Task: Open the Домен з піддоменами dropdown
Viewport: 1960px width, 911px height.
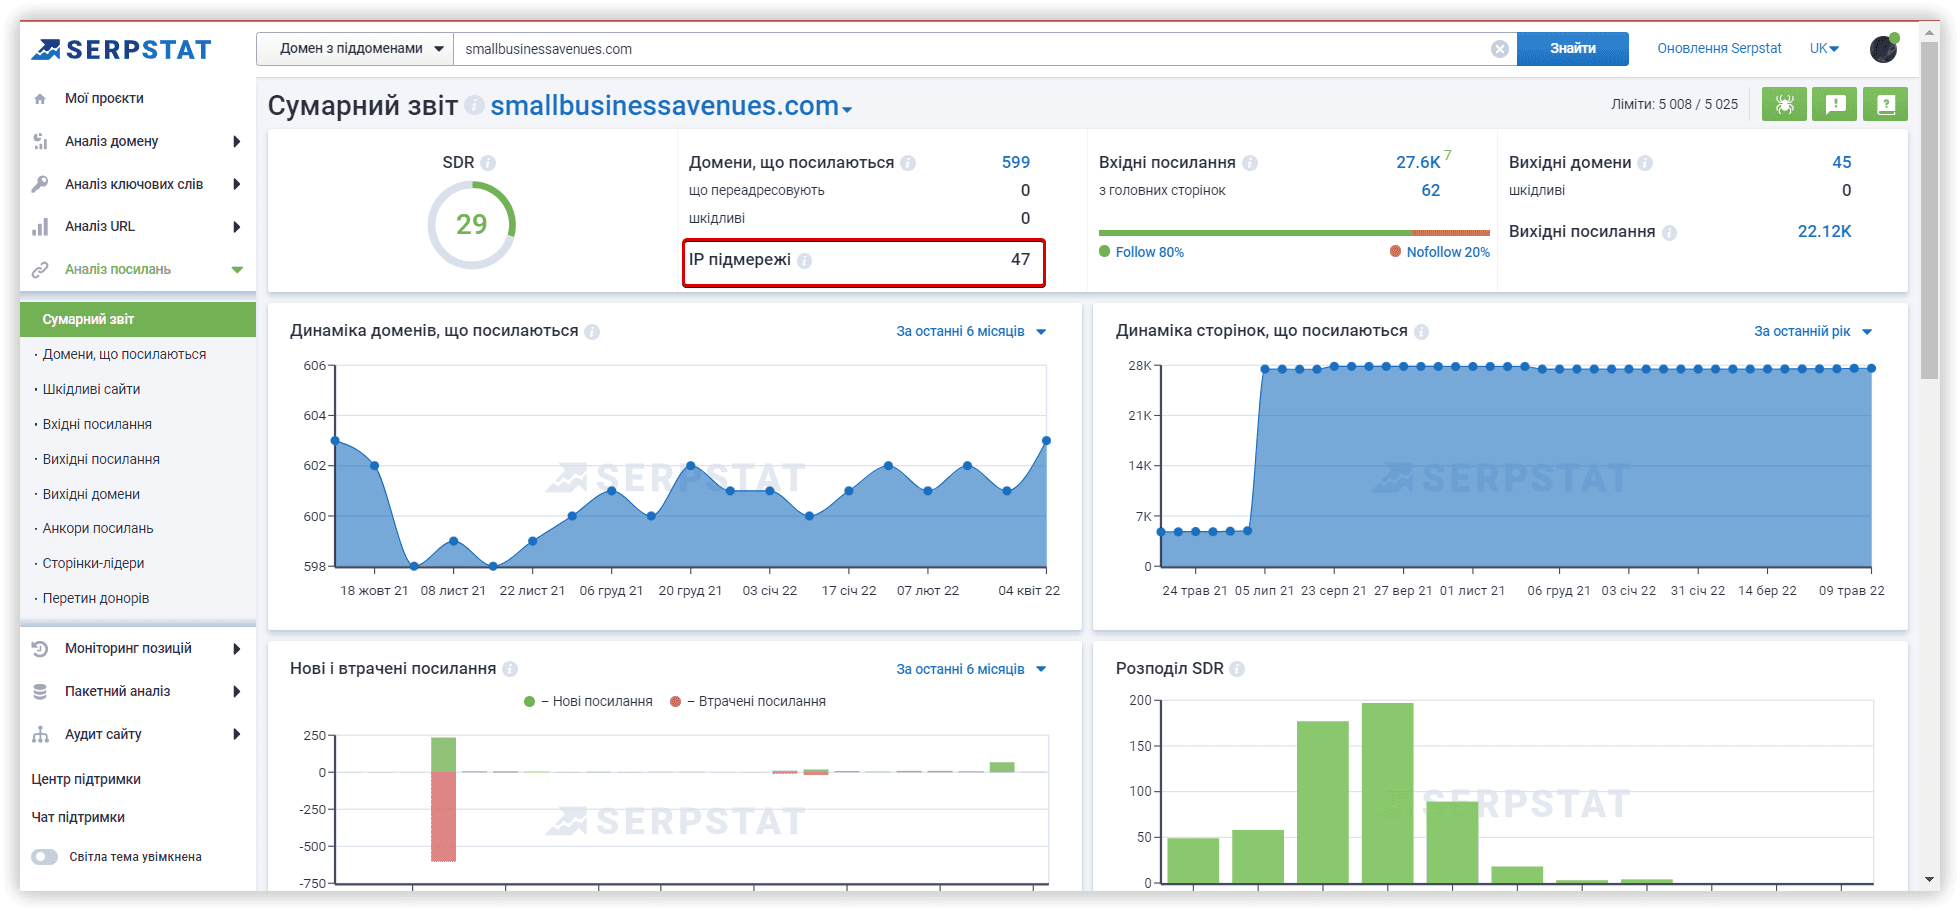Action: coord(355,49)
